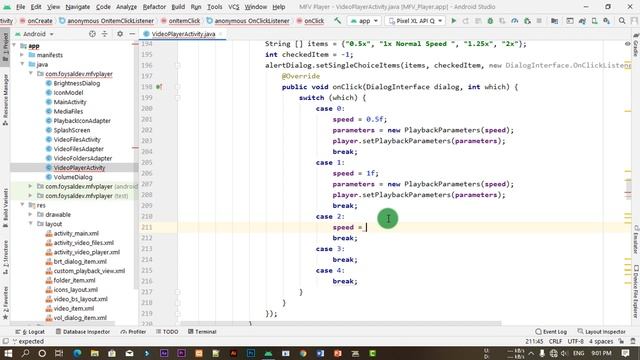Image resolution: width=640 pixels, height=360 pixels.
Task: Toggle the Gradle side panel
Action: 636,45
